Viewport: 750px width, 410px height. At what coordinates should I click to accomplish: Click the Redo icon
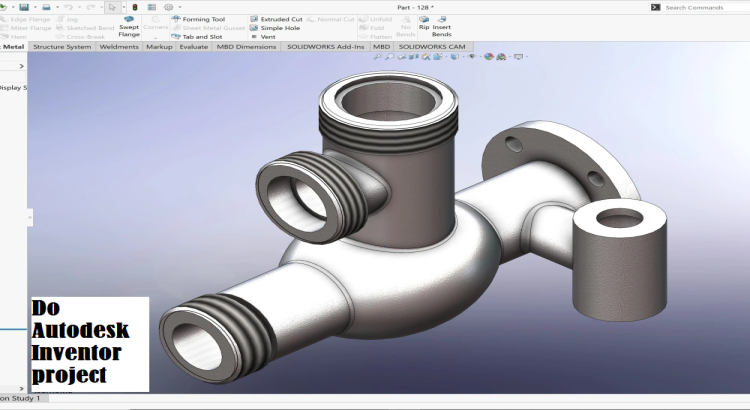coord(90,7)
